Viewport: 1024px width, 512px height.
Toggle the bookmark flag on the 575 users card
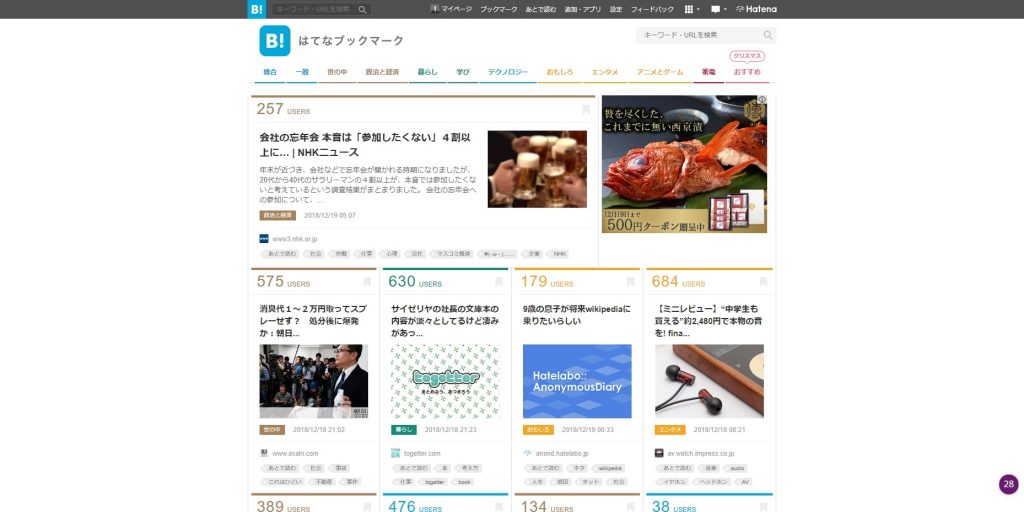coord(367,283)
